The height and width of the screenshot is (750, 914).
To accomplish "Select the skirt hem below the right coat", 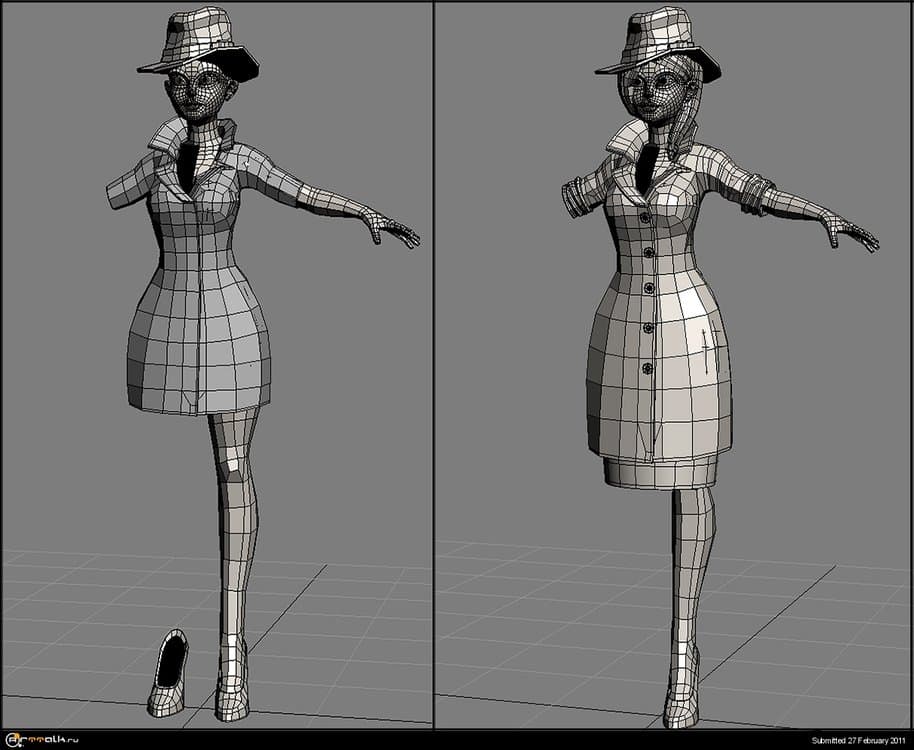I will 660,470.
